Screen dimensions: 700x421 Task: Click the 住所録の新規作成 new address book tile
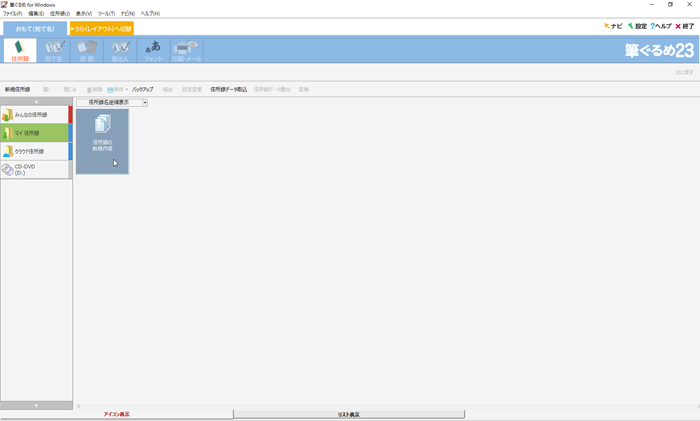(x=102, y=142)
